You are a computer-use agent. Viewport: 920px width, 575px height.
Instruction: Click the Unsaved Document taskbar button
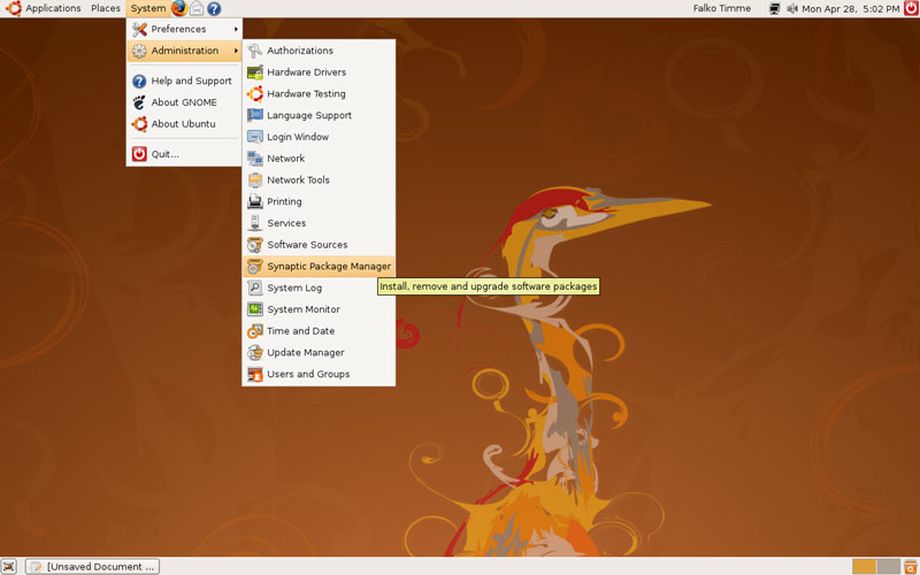pos(92,566)
